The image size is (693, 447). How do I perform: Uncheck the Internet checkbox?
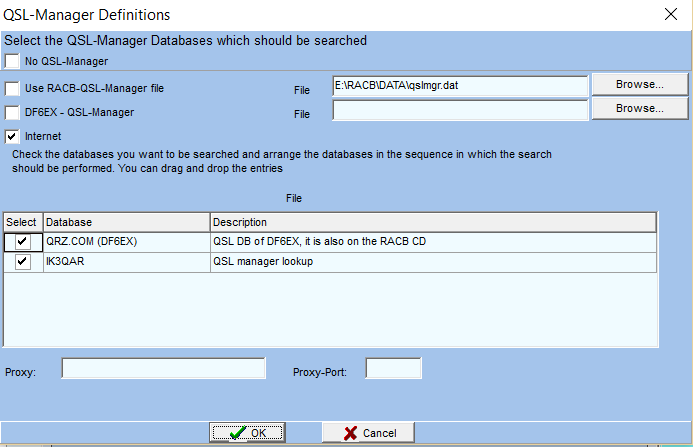pos(12,136)
